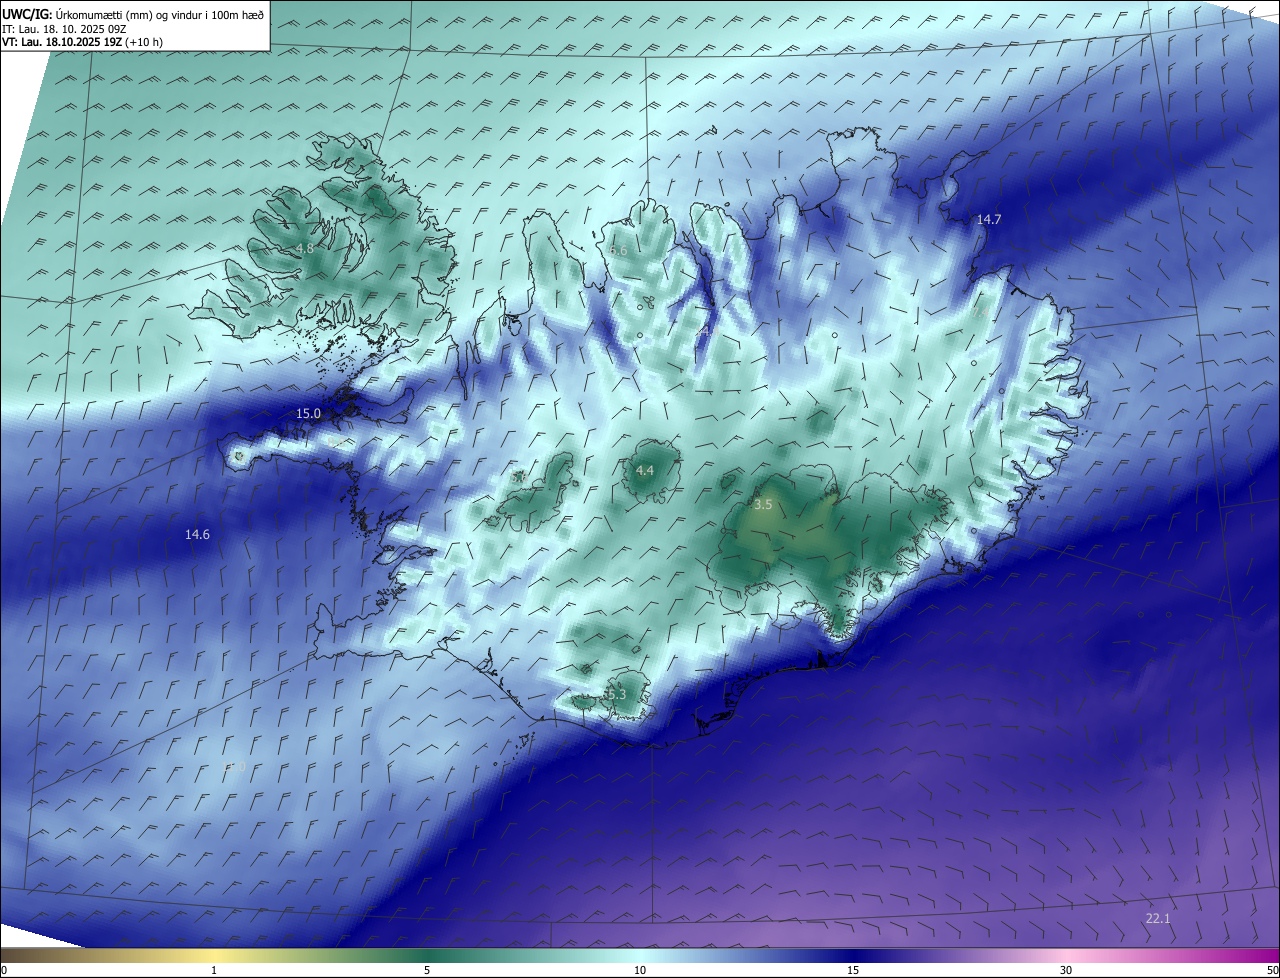Select the valid time line "VT: Lau. 18.10.2025 19Z (+10 h)"

(x=82, y=42)
